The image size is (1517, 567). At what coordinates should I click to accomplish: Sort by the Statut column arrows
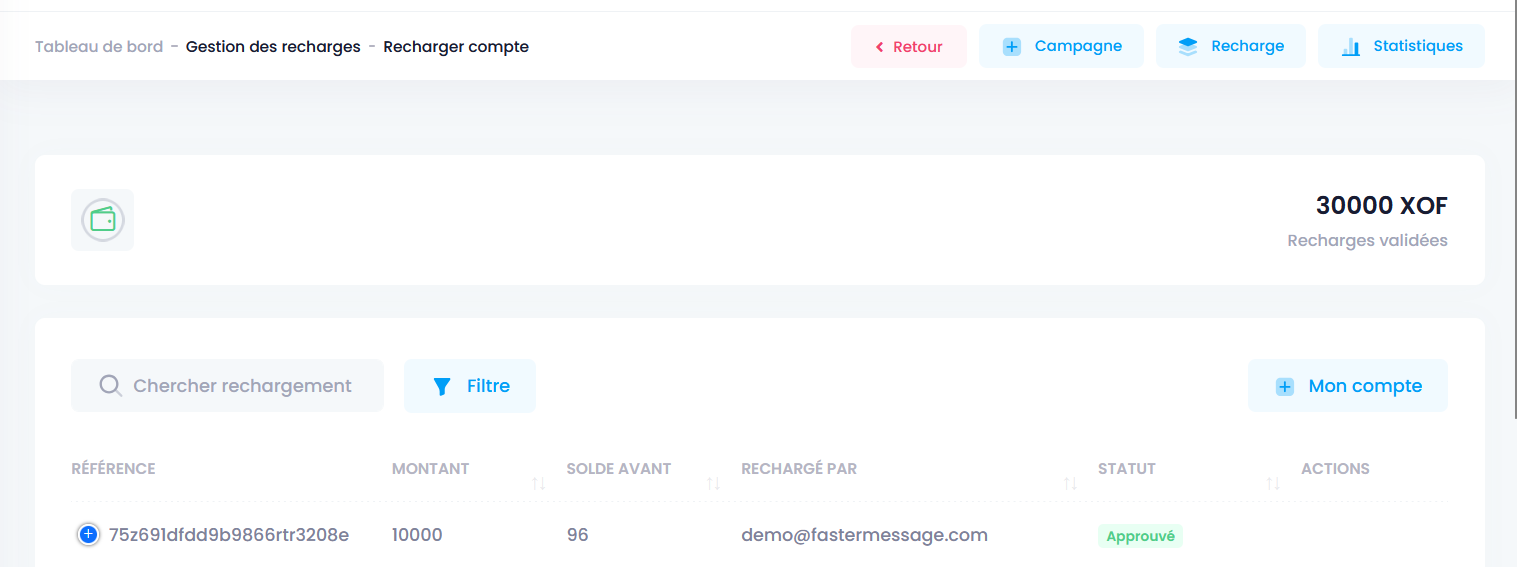click(1272, 483)
